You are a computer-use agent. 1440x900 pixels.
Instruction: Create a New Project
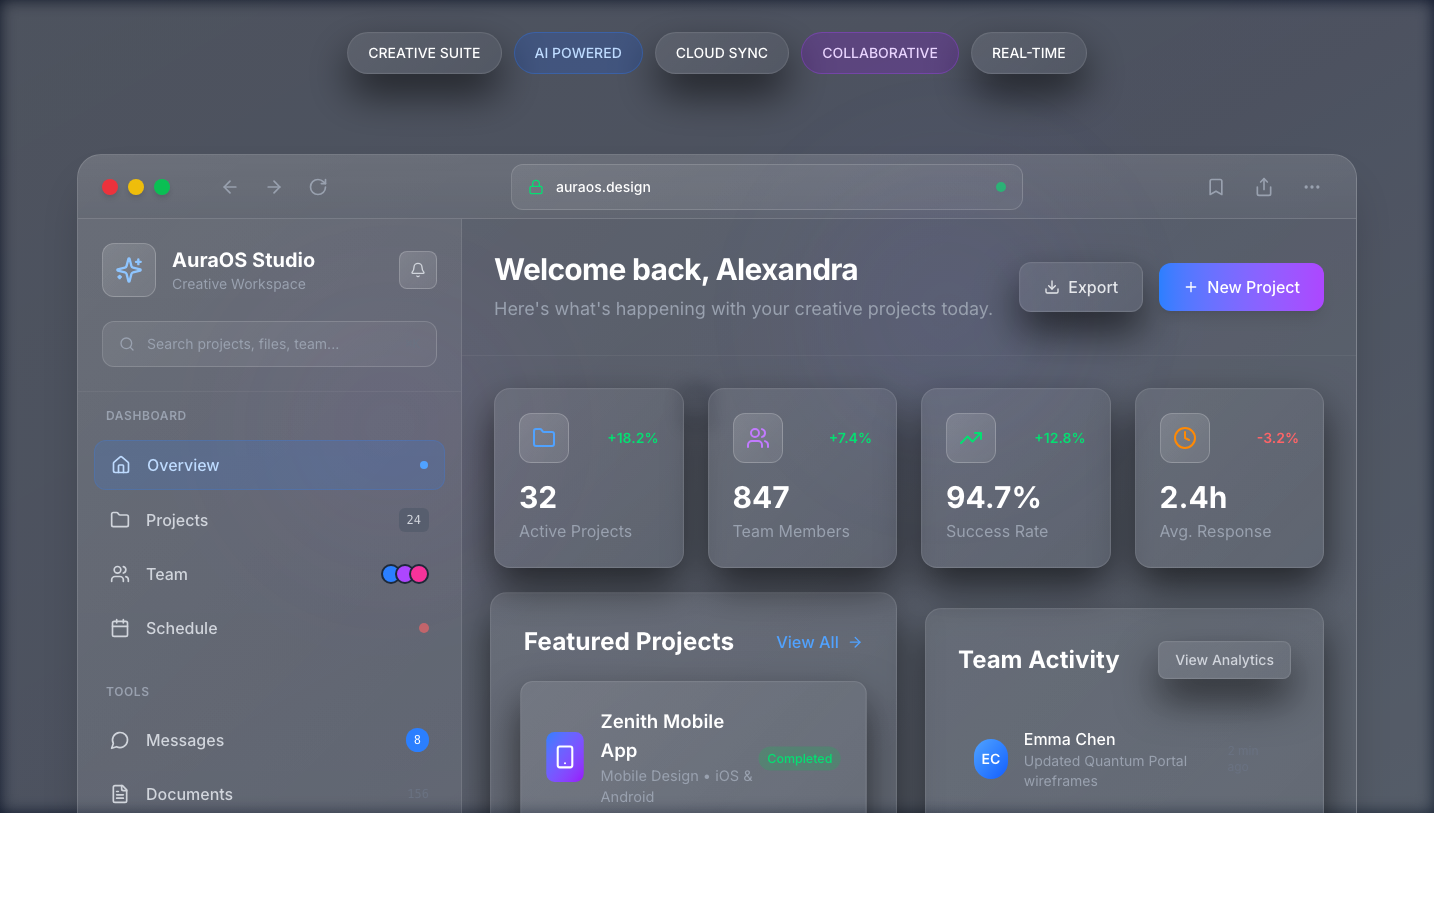pos(1241,287)
